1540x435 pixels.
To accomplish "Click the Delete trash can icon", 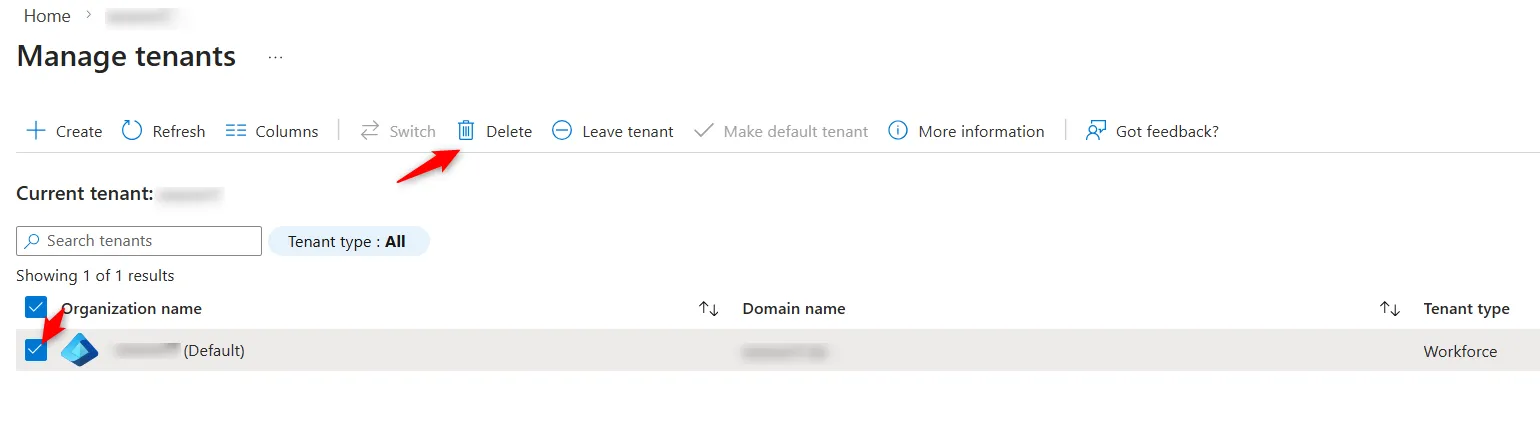I will (x=466, y=131).
